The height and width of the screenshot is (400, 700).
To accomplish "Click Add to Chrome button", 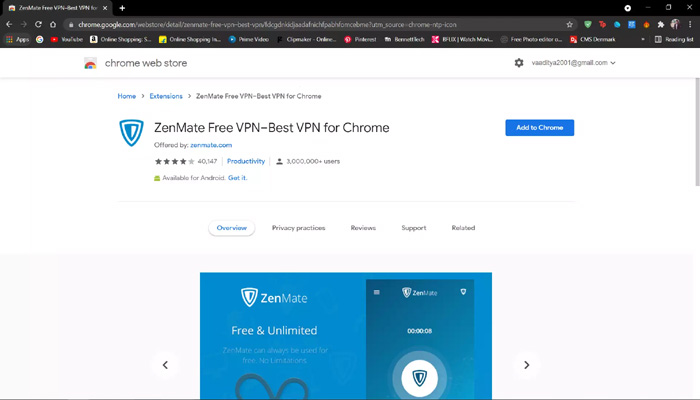I will 540,128.
